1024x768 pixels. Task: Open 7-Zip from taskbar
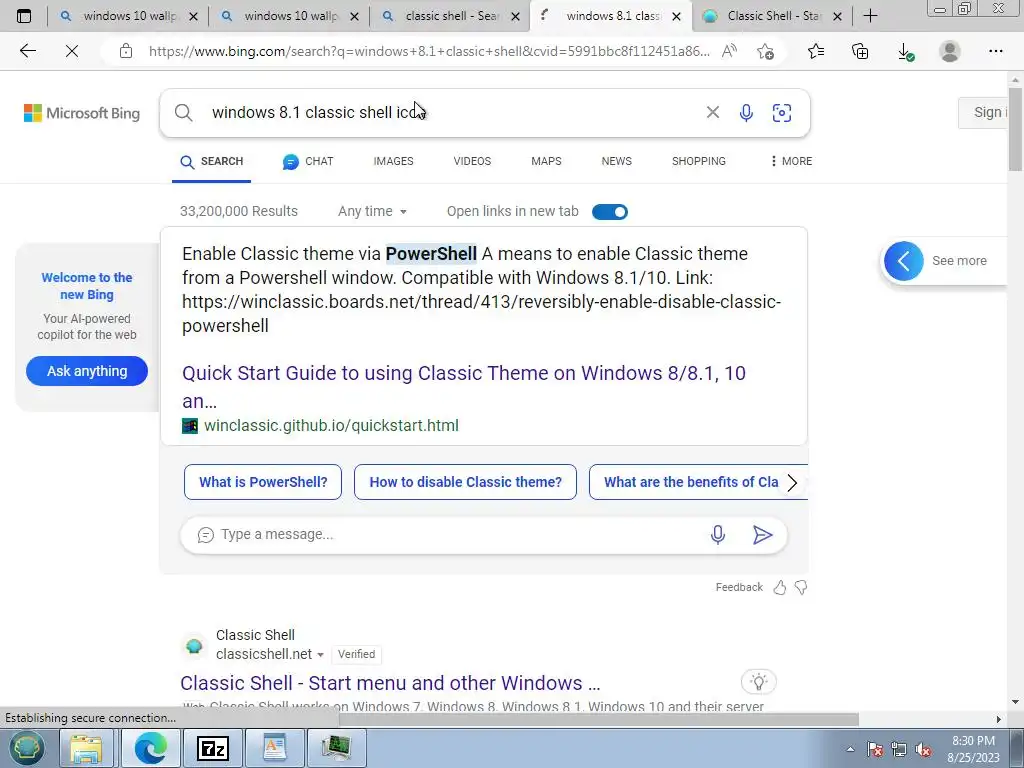[x=213, y=748]
